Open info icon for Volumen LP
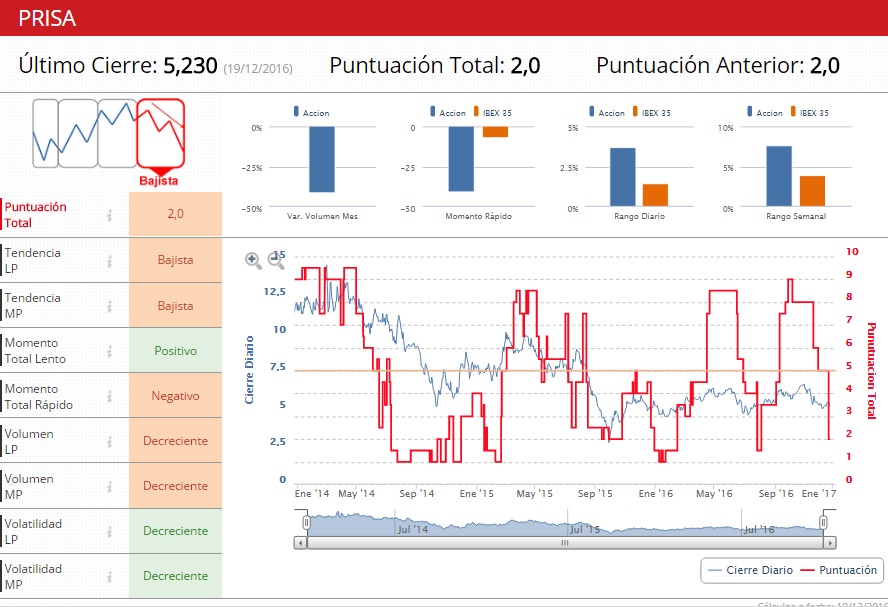 coord(109,442)
